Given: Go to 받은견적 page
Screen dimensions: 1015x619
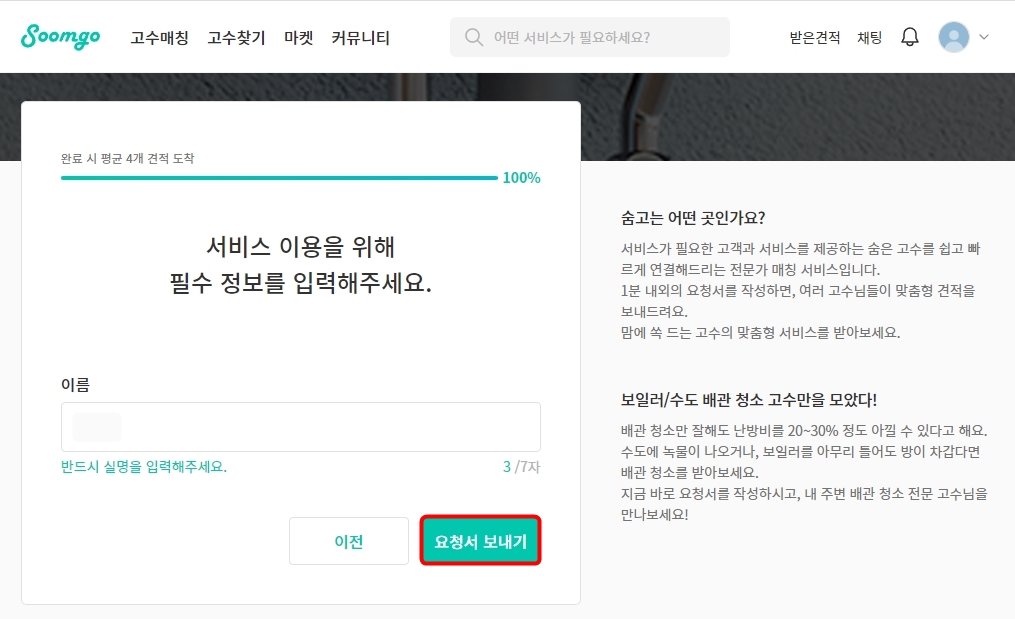Looking at the screenshot, I should 814,38.
